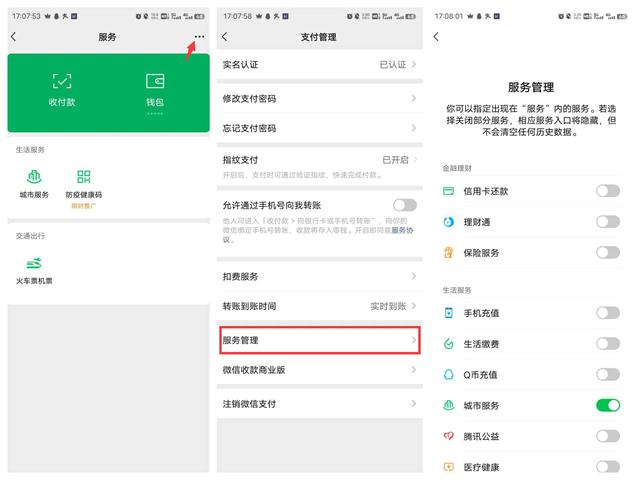This screenshot has width=640, height=480.
Task: Open the 钱包 wallet icon
Action: [155, 81]
